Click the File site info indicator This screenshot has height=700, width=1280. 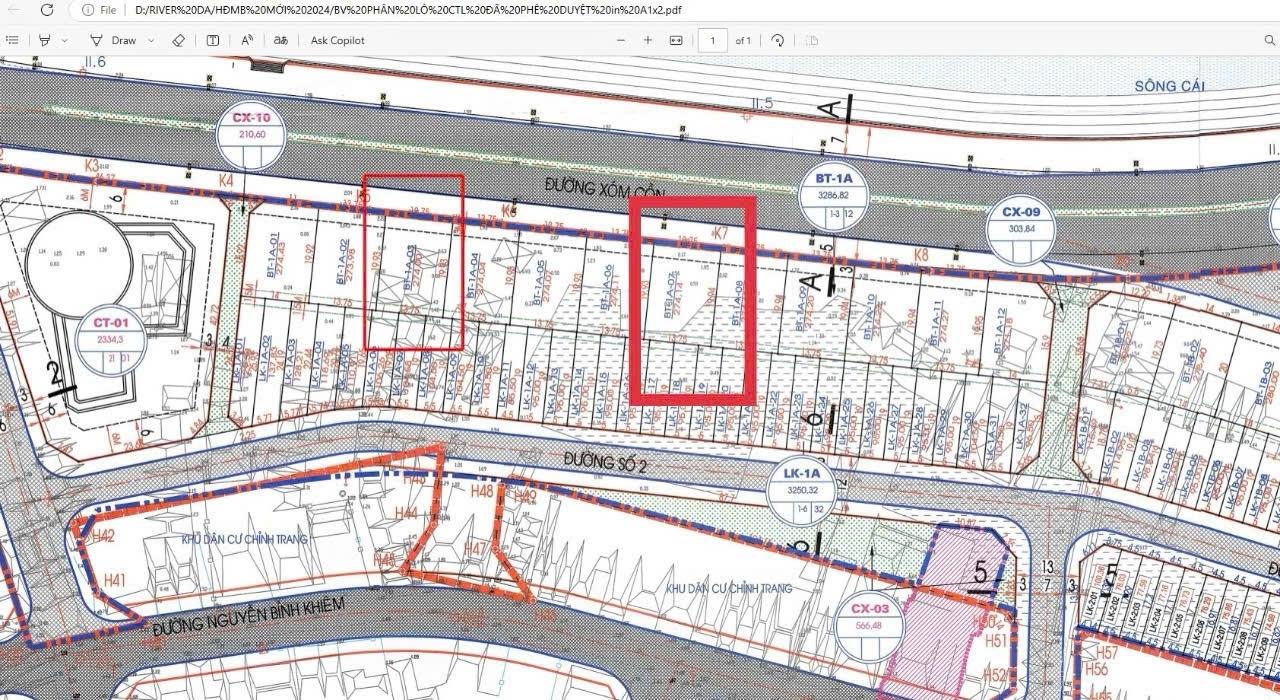click(98, 10)
